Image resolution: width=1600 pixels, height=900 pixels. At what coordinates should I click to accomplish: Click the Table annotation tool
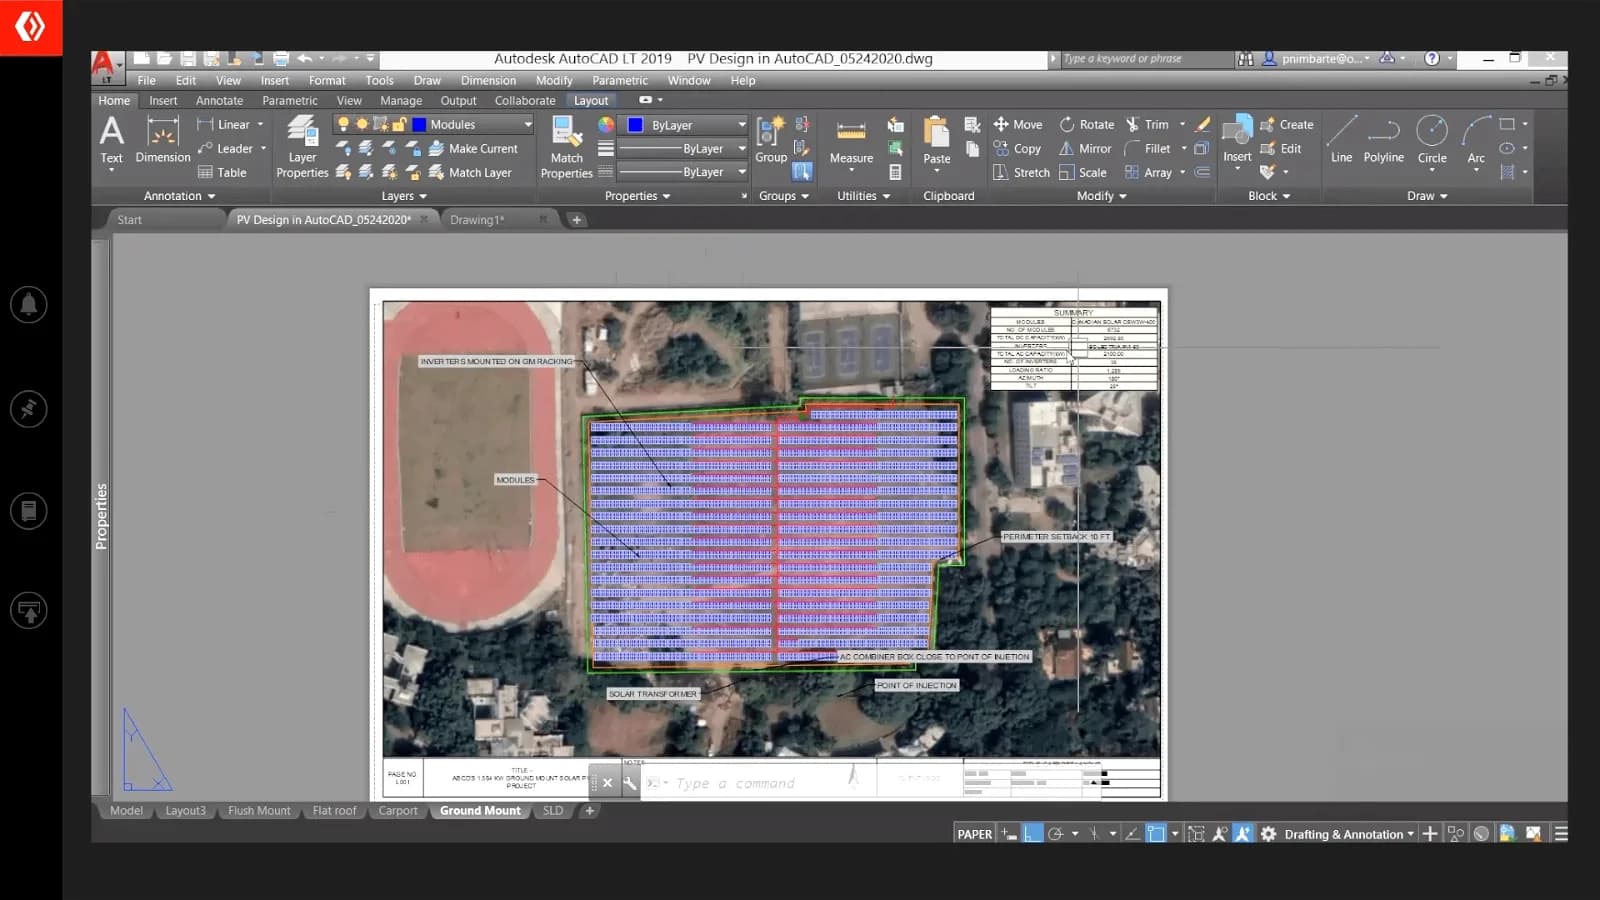click(x=222, y=173)
